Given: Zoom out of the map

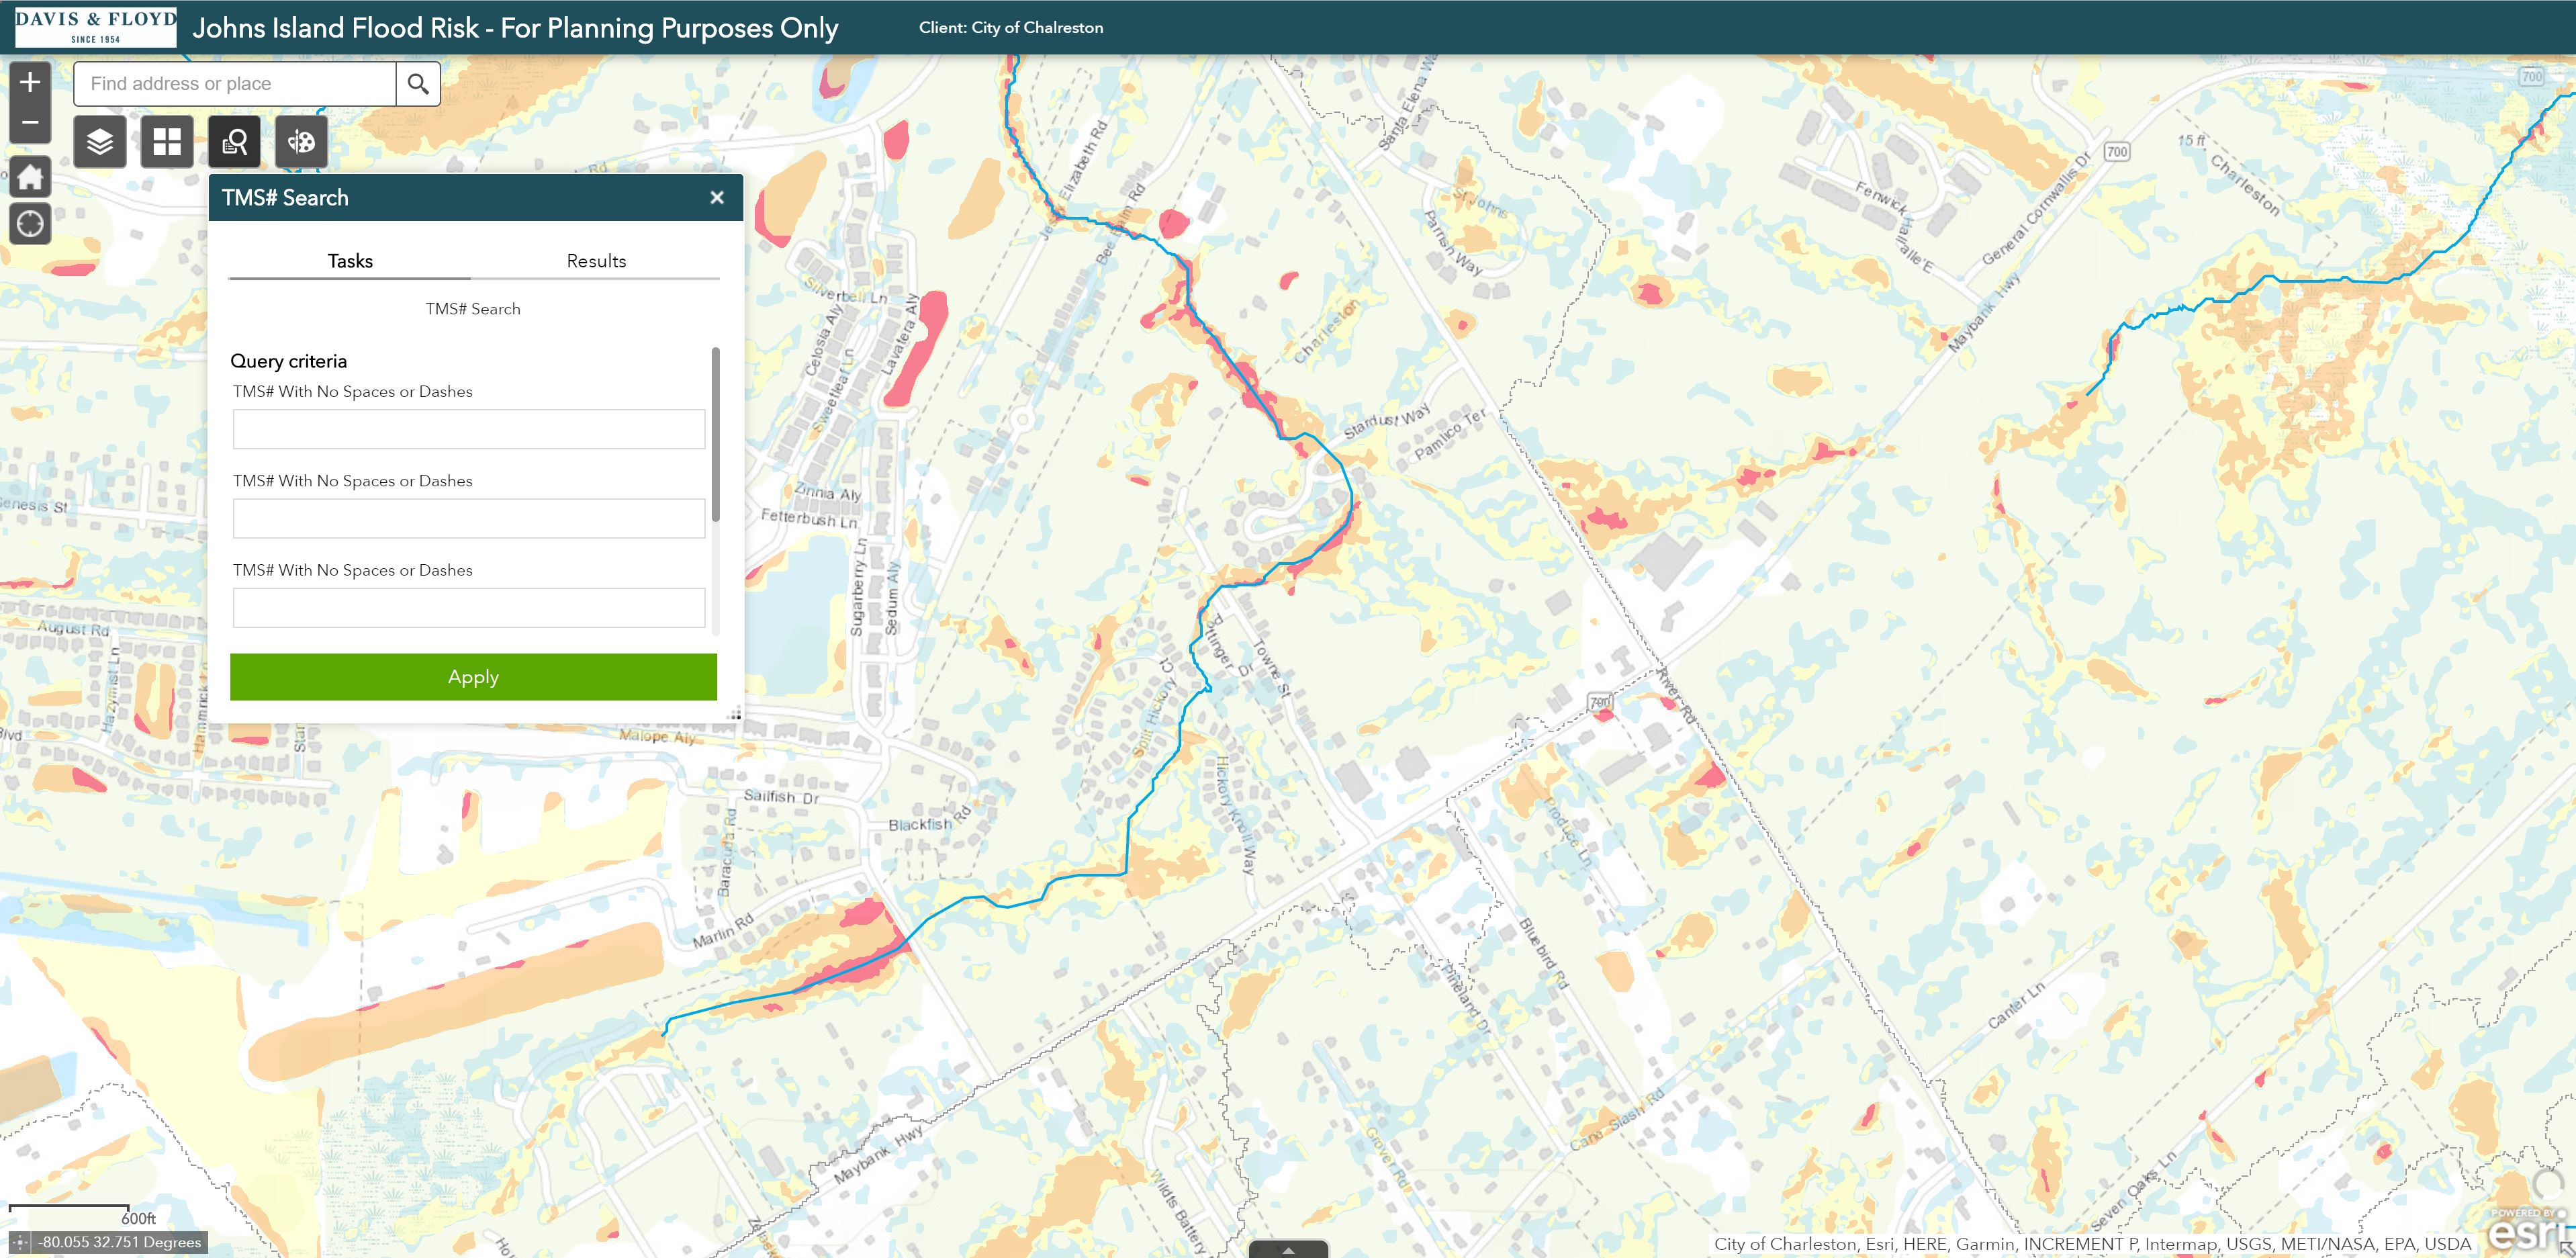Looking at the screenshot, I should pyautogui.click(x=30, y=123).
